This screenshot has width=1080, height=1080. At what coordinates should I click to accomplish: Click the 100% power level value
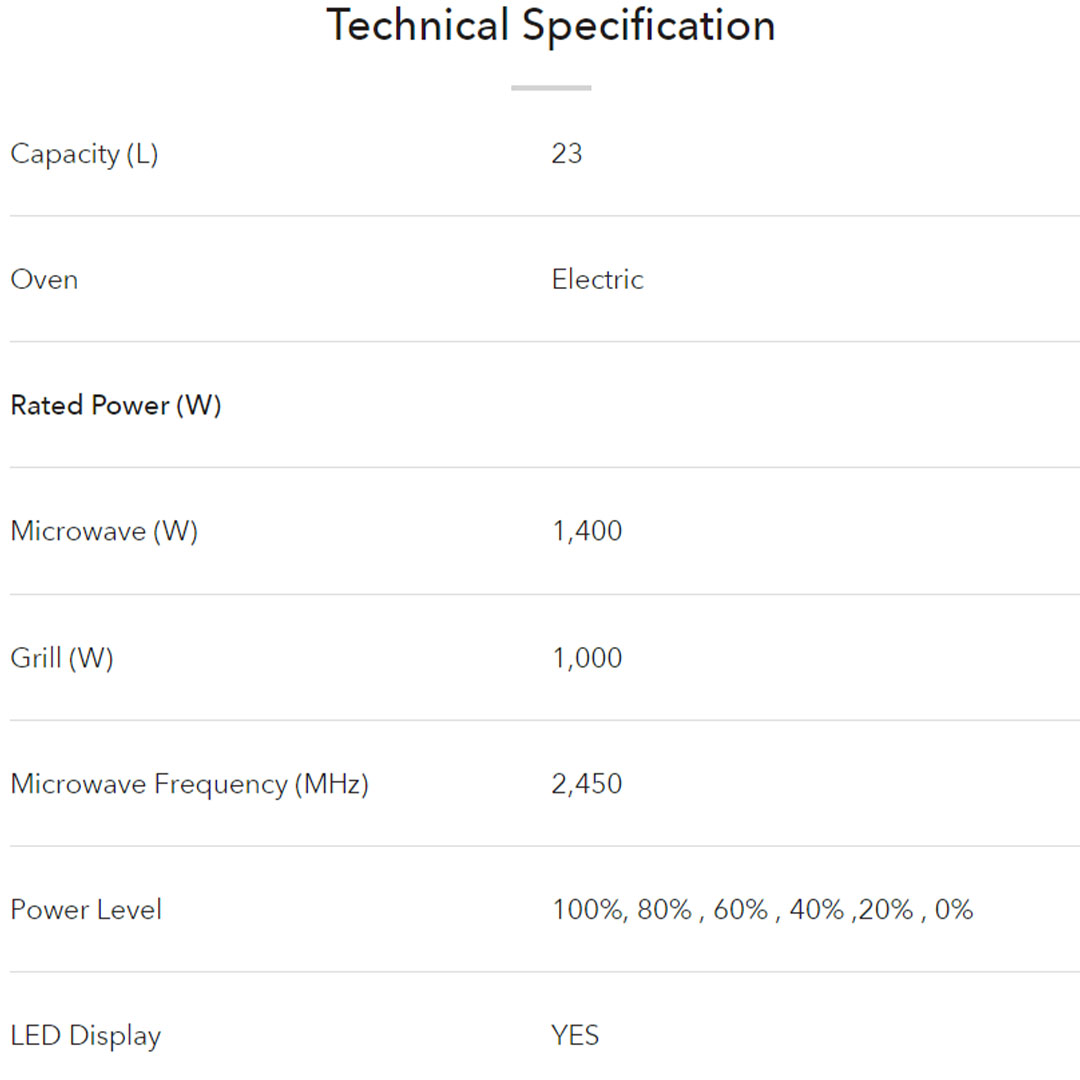[588, 910]
